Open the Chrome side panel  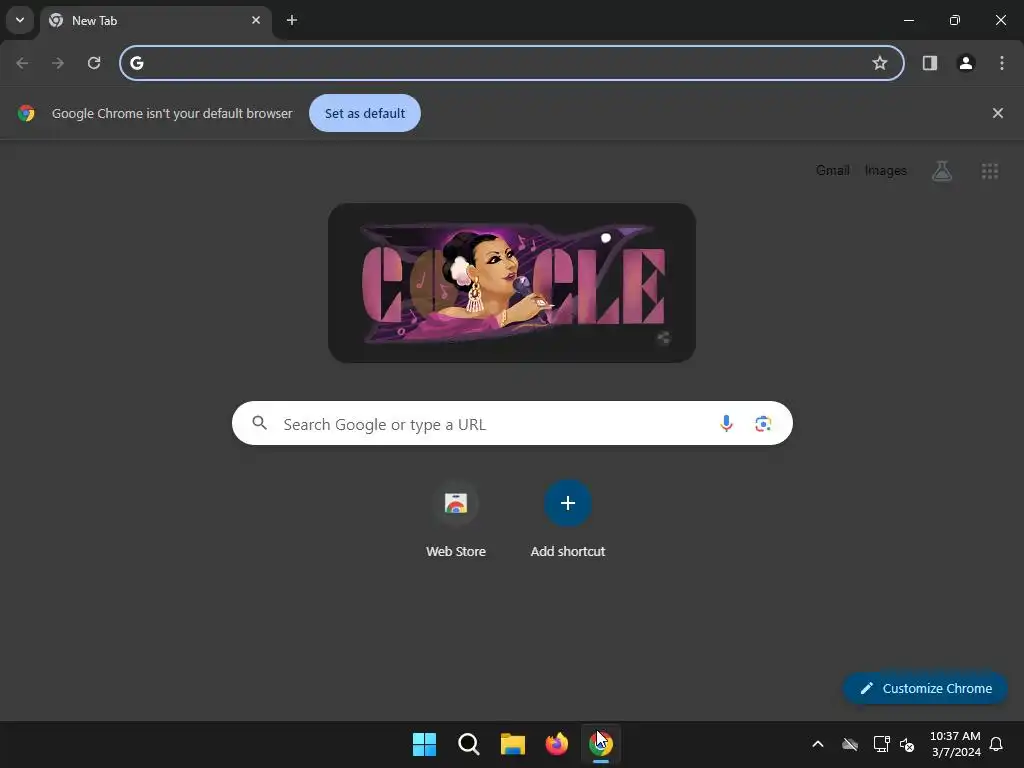(930, 63)
